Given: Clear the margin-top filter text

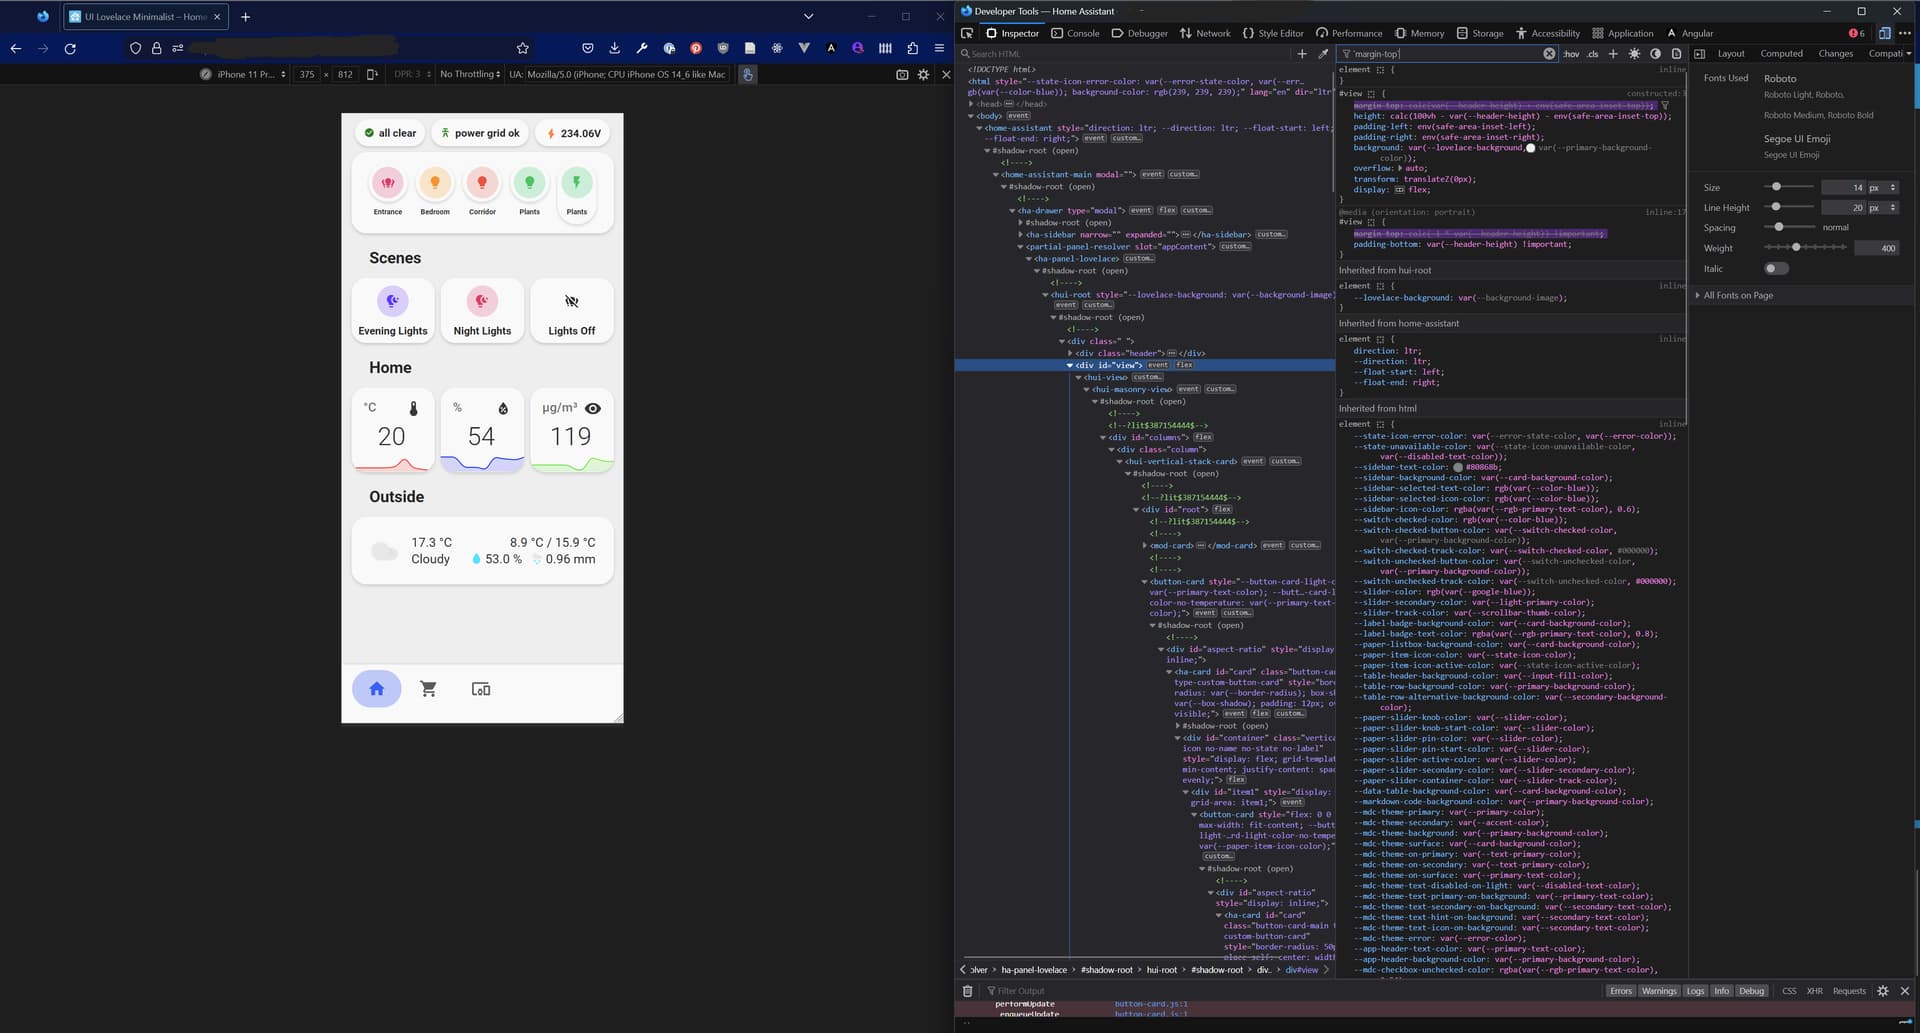Looking at the screenshot, I should [1549, 54].
